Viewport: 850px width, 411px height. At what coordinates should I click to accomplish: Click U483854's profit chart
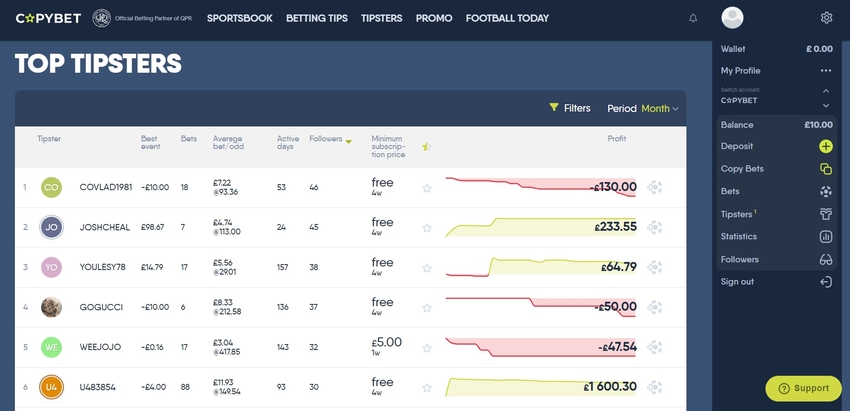point(540,387)
